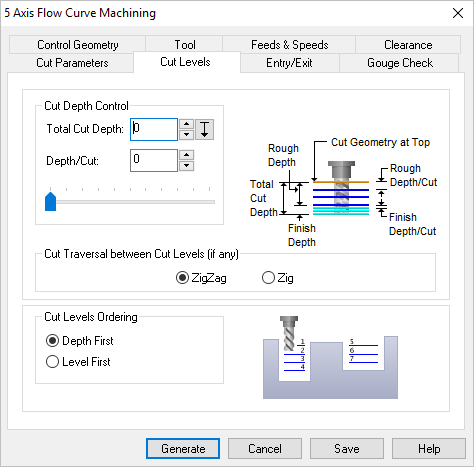474x467 pixels.
Task: Increase Depth/Cut with up arrow
Action: 186,155
